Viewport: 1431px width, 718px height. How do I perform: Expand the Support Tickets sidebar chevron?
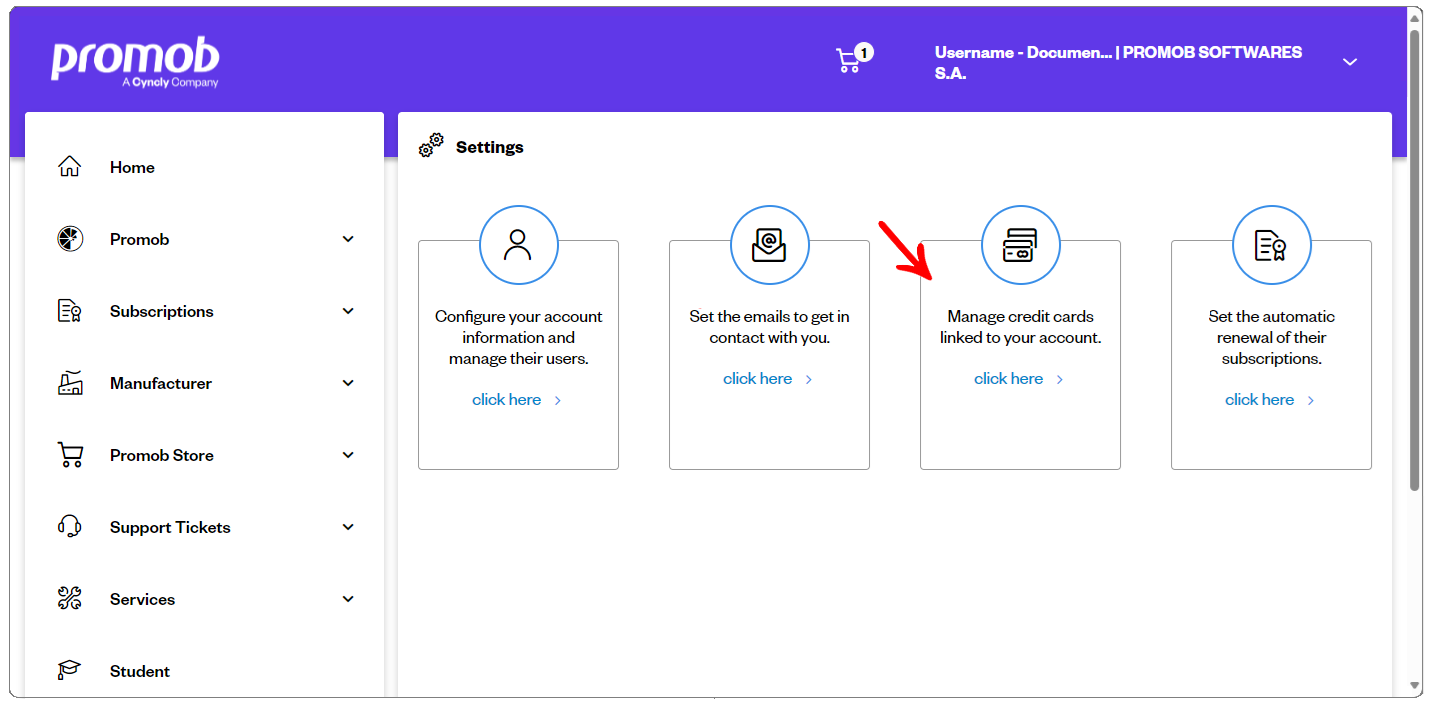click(348, 527)
